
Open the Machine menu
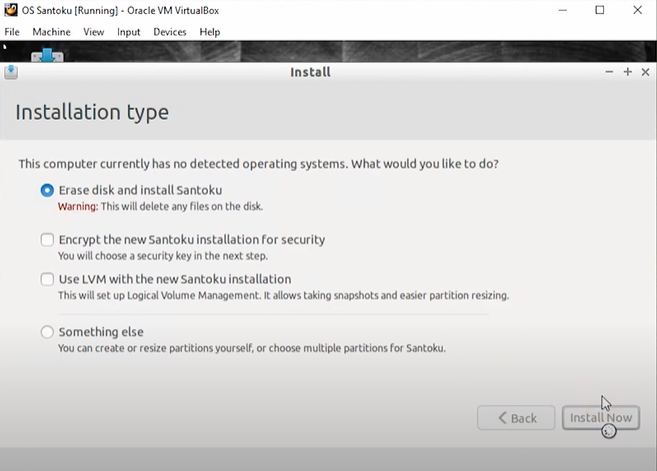point(52,32)
